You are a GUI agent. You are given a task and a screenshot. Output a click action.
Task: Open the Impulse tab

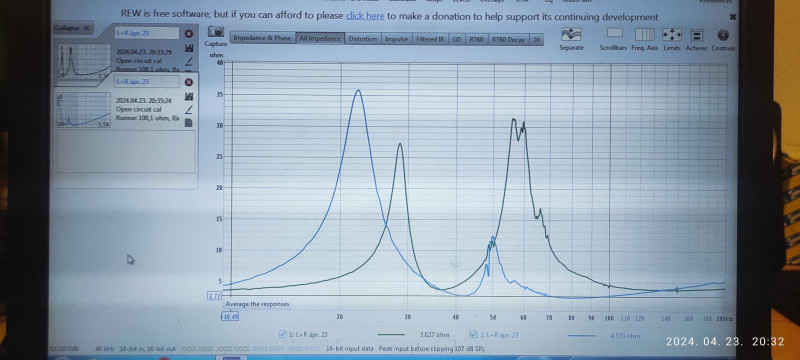pos(396,39)
